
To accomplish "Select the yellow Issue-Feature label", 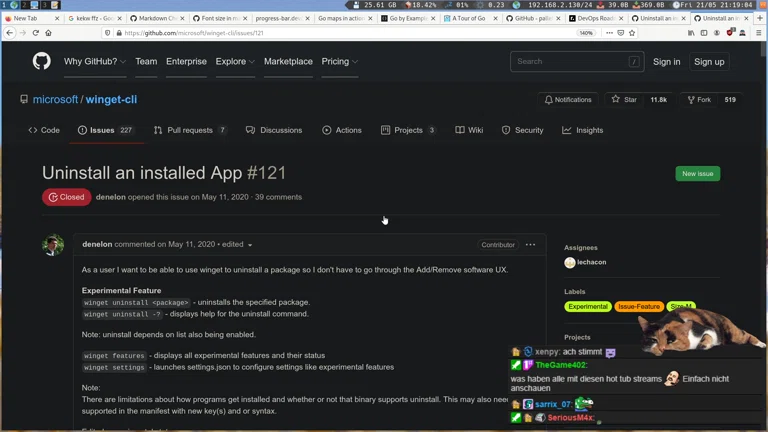I will tap(638, 306).
